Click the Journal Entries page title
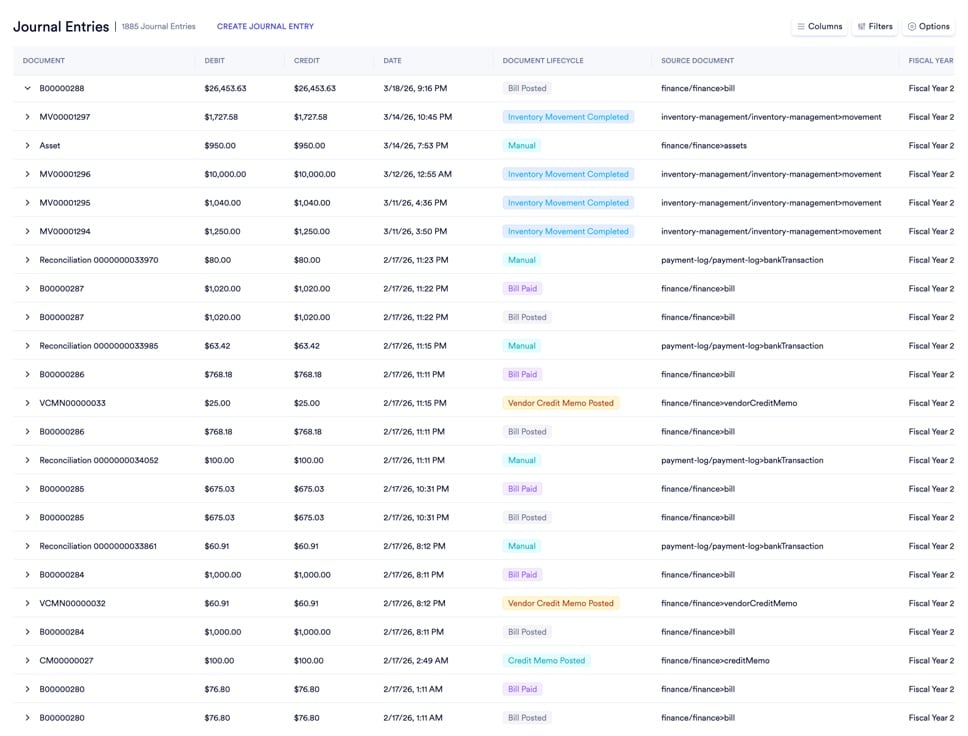 (x=61, y=27)
